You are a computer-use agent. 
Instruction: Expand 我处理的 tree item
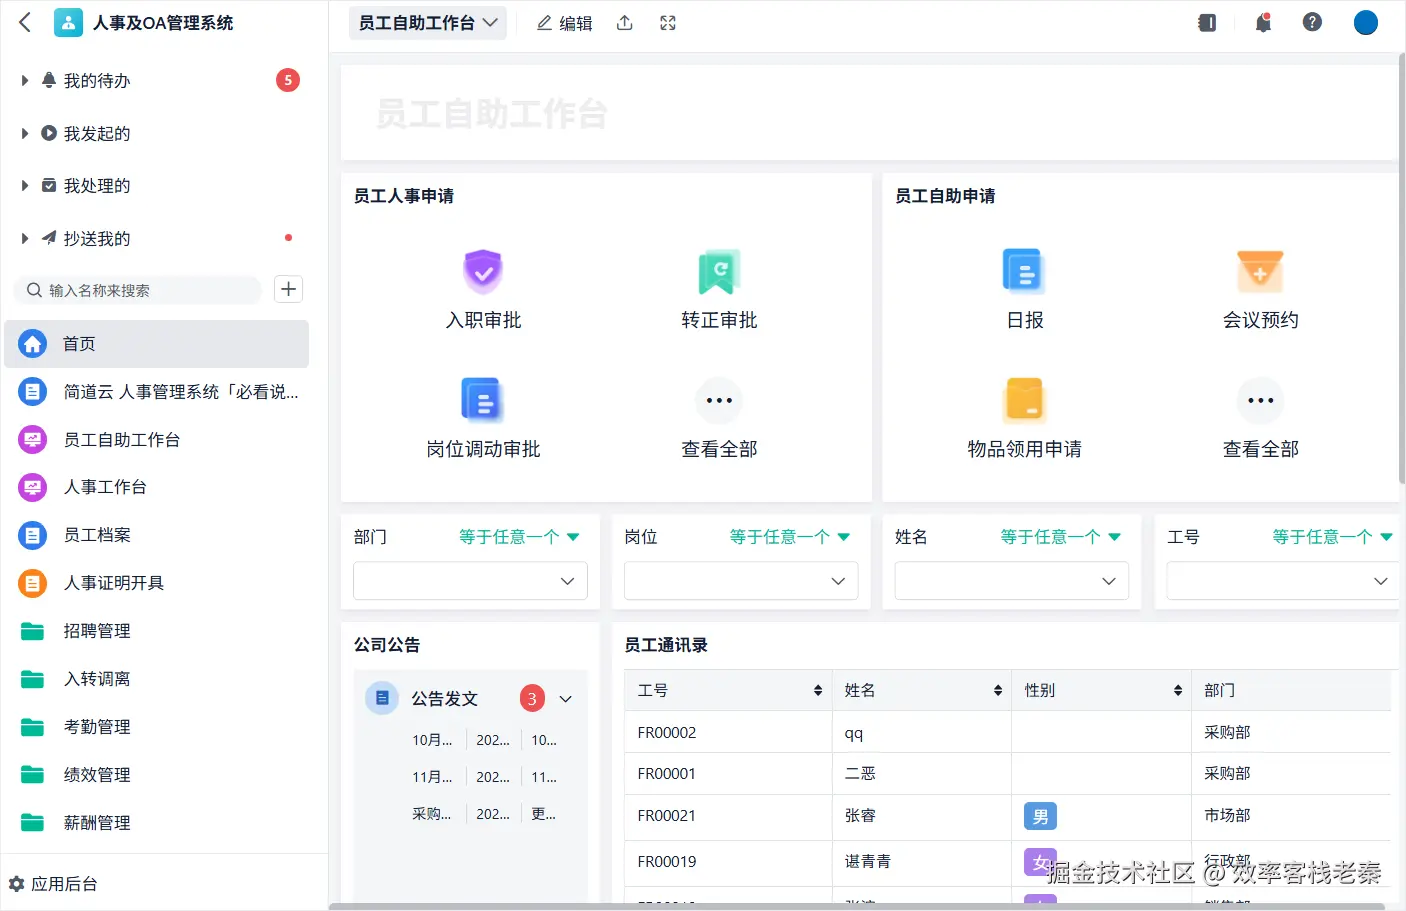point(25,185)
